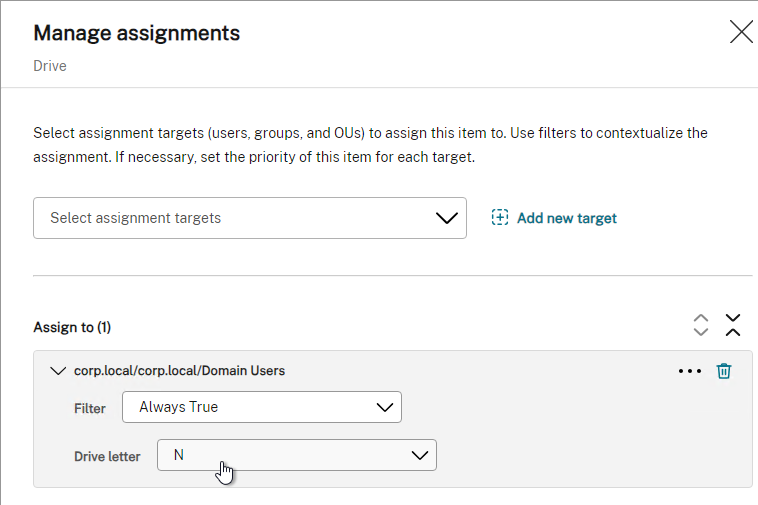Delete the Domain Users assignment with trash icon
758x505 pixels.
[x=724, y=371]
